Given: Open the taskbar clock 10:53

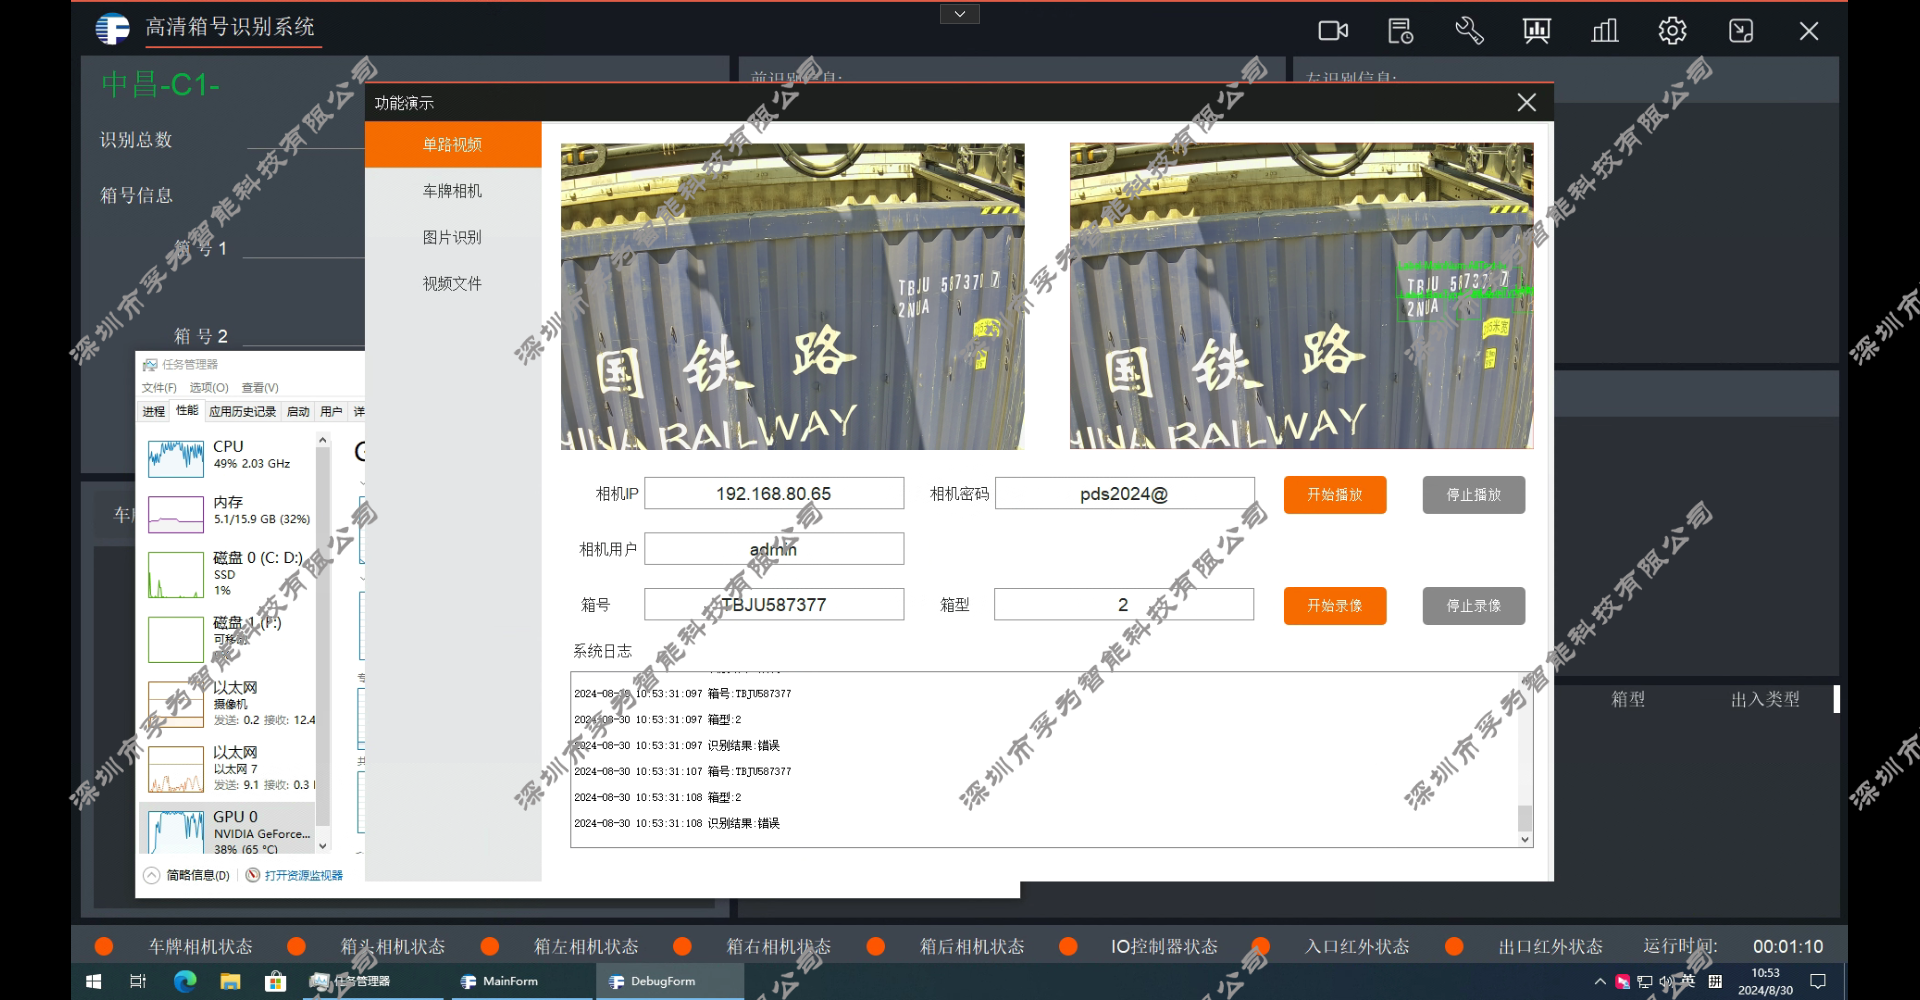Looking at the screenshot, I should click(x=1766, y=982).
